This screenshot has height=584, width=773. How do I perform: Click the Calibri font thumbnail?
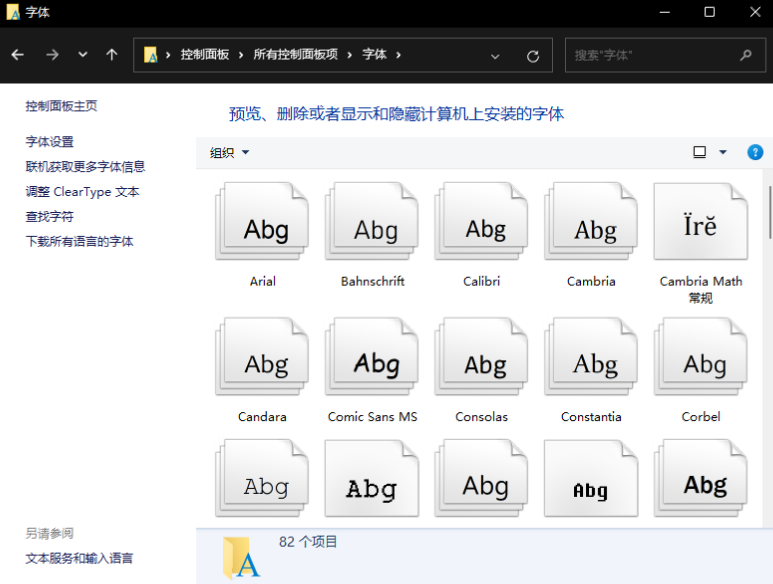pyautogui.click(x=482, y=223)
